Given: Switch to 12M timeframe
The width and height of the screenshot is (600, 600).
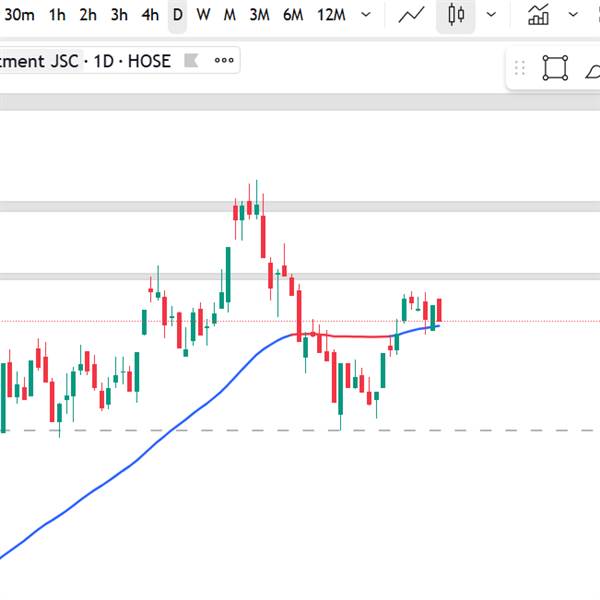Looking at the screenshot, I should [x=331, y=15].
